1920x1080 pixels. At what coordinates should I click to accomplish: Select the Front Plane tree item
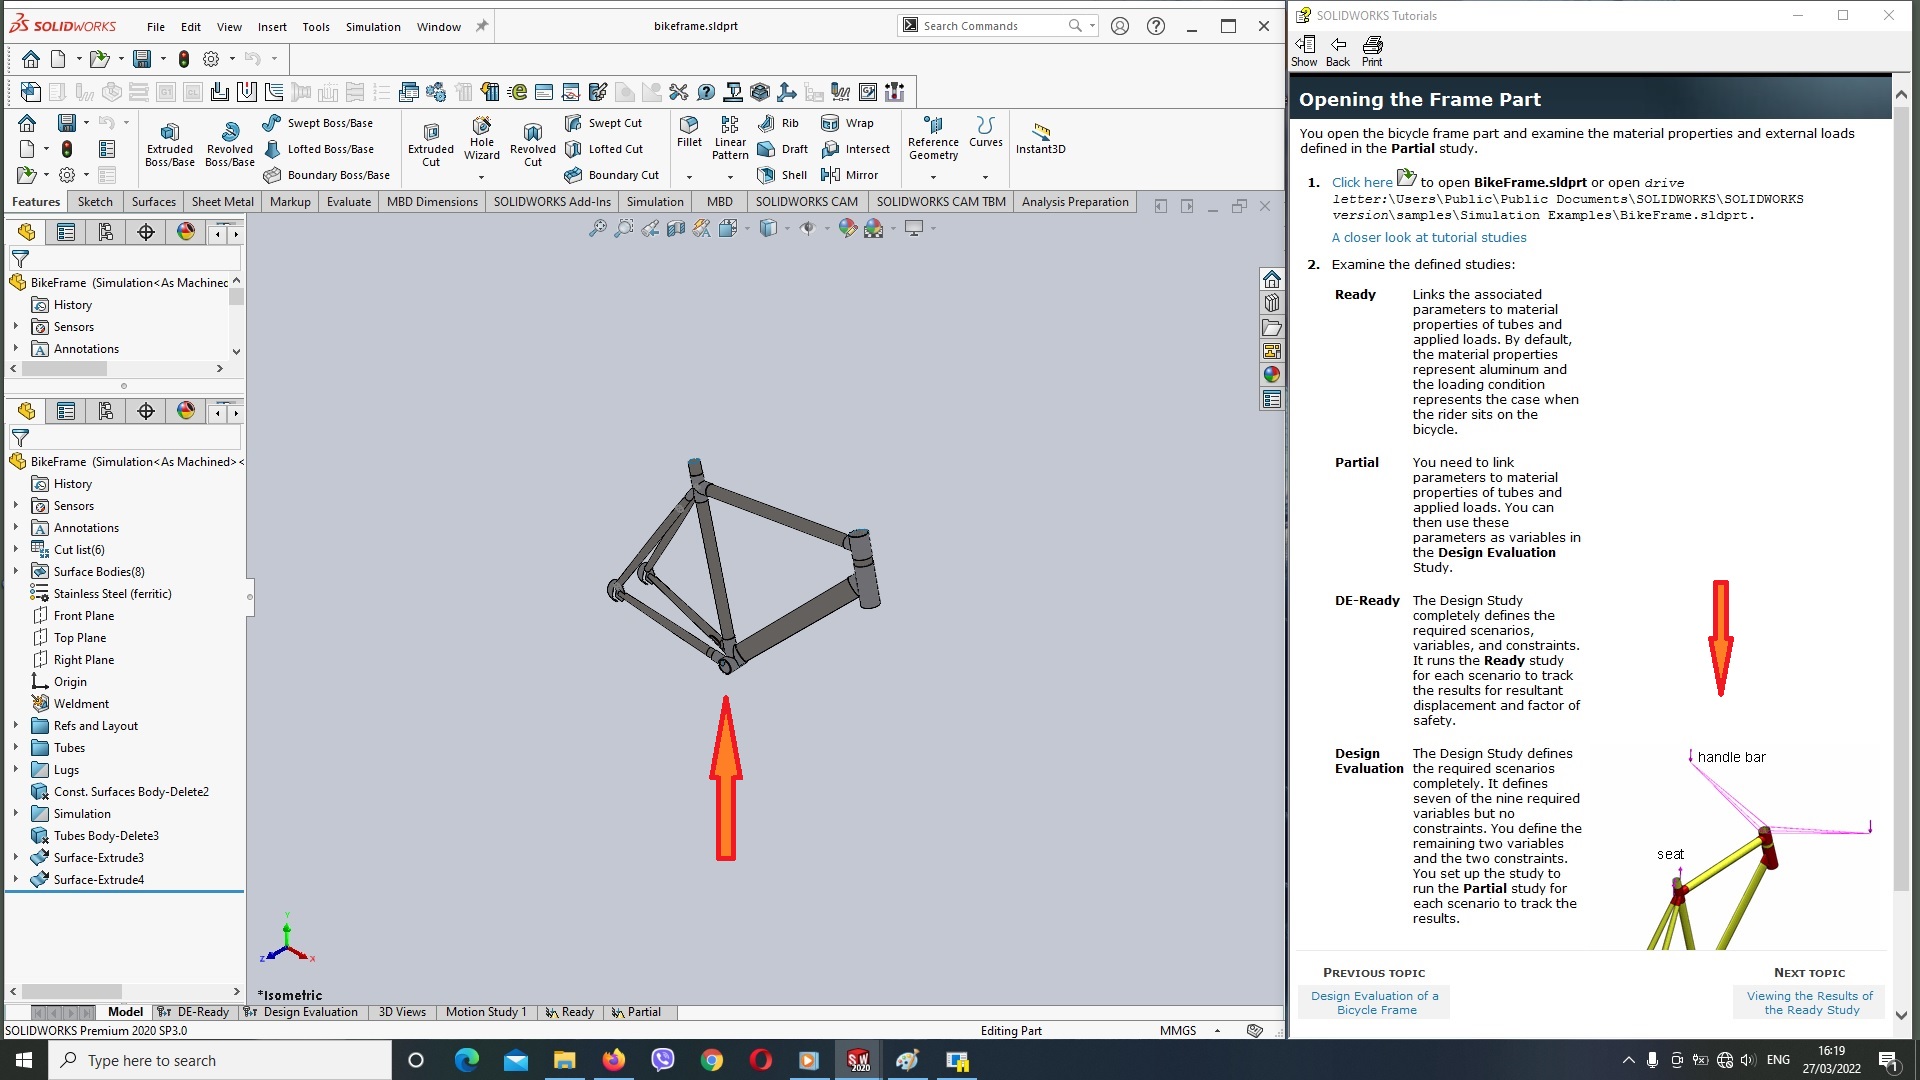point(84,616)
